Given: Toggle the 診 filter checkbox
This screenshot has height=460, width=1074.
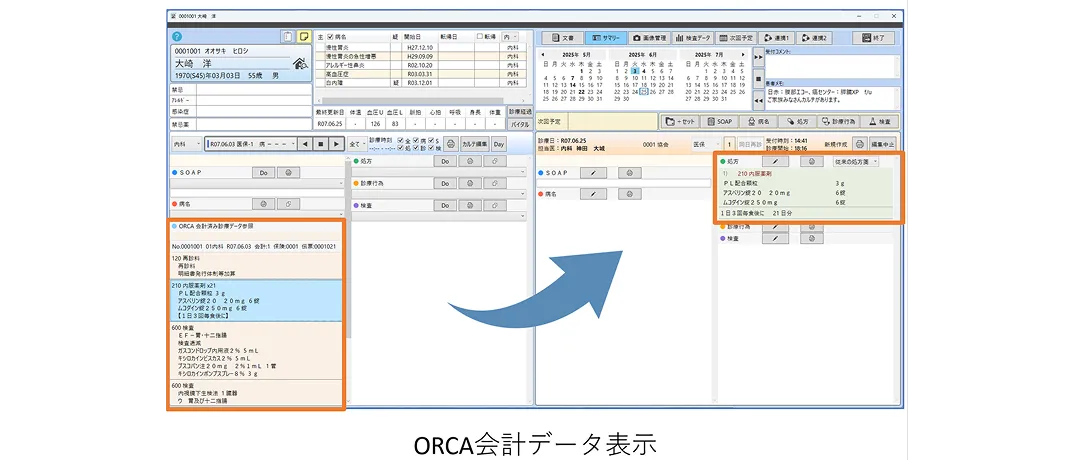Looking at the screenshot, I should click(x=418, y=148).
